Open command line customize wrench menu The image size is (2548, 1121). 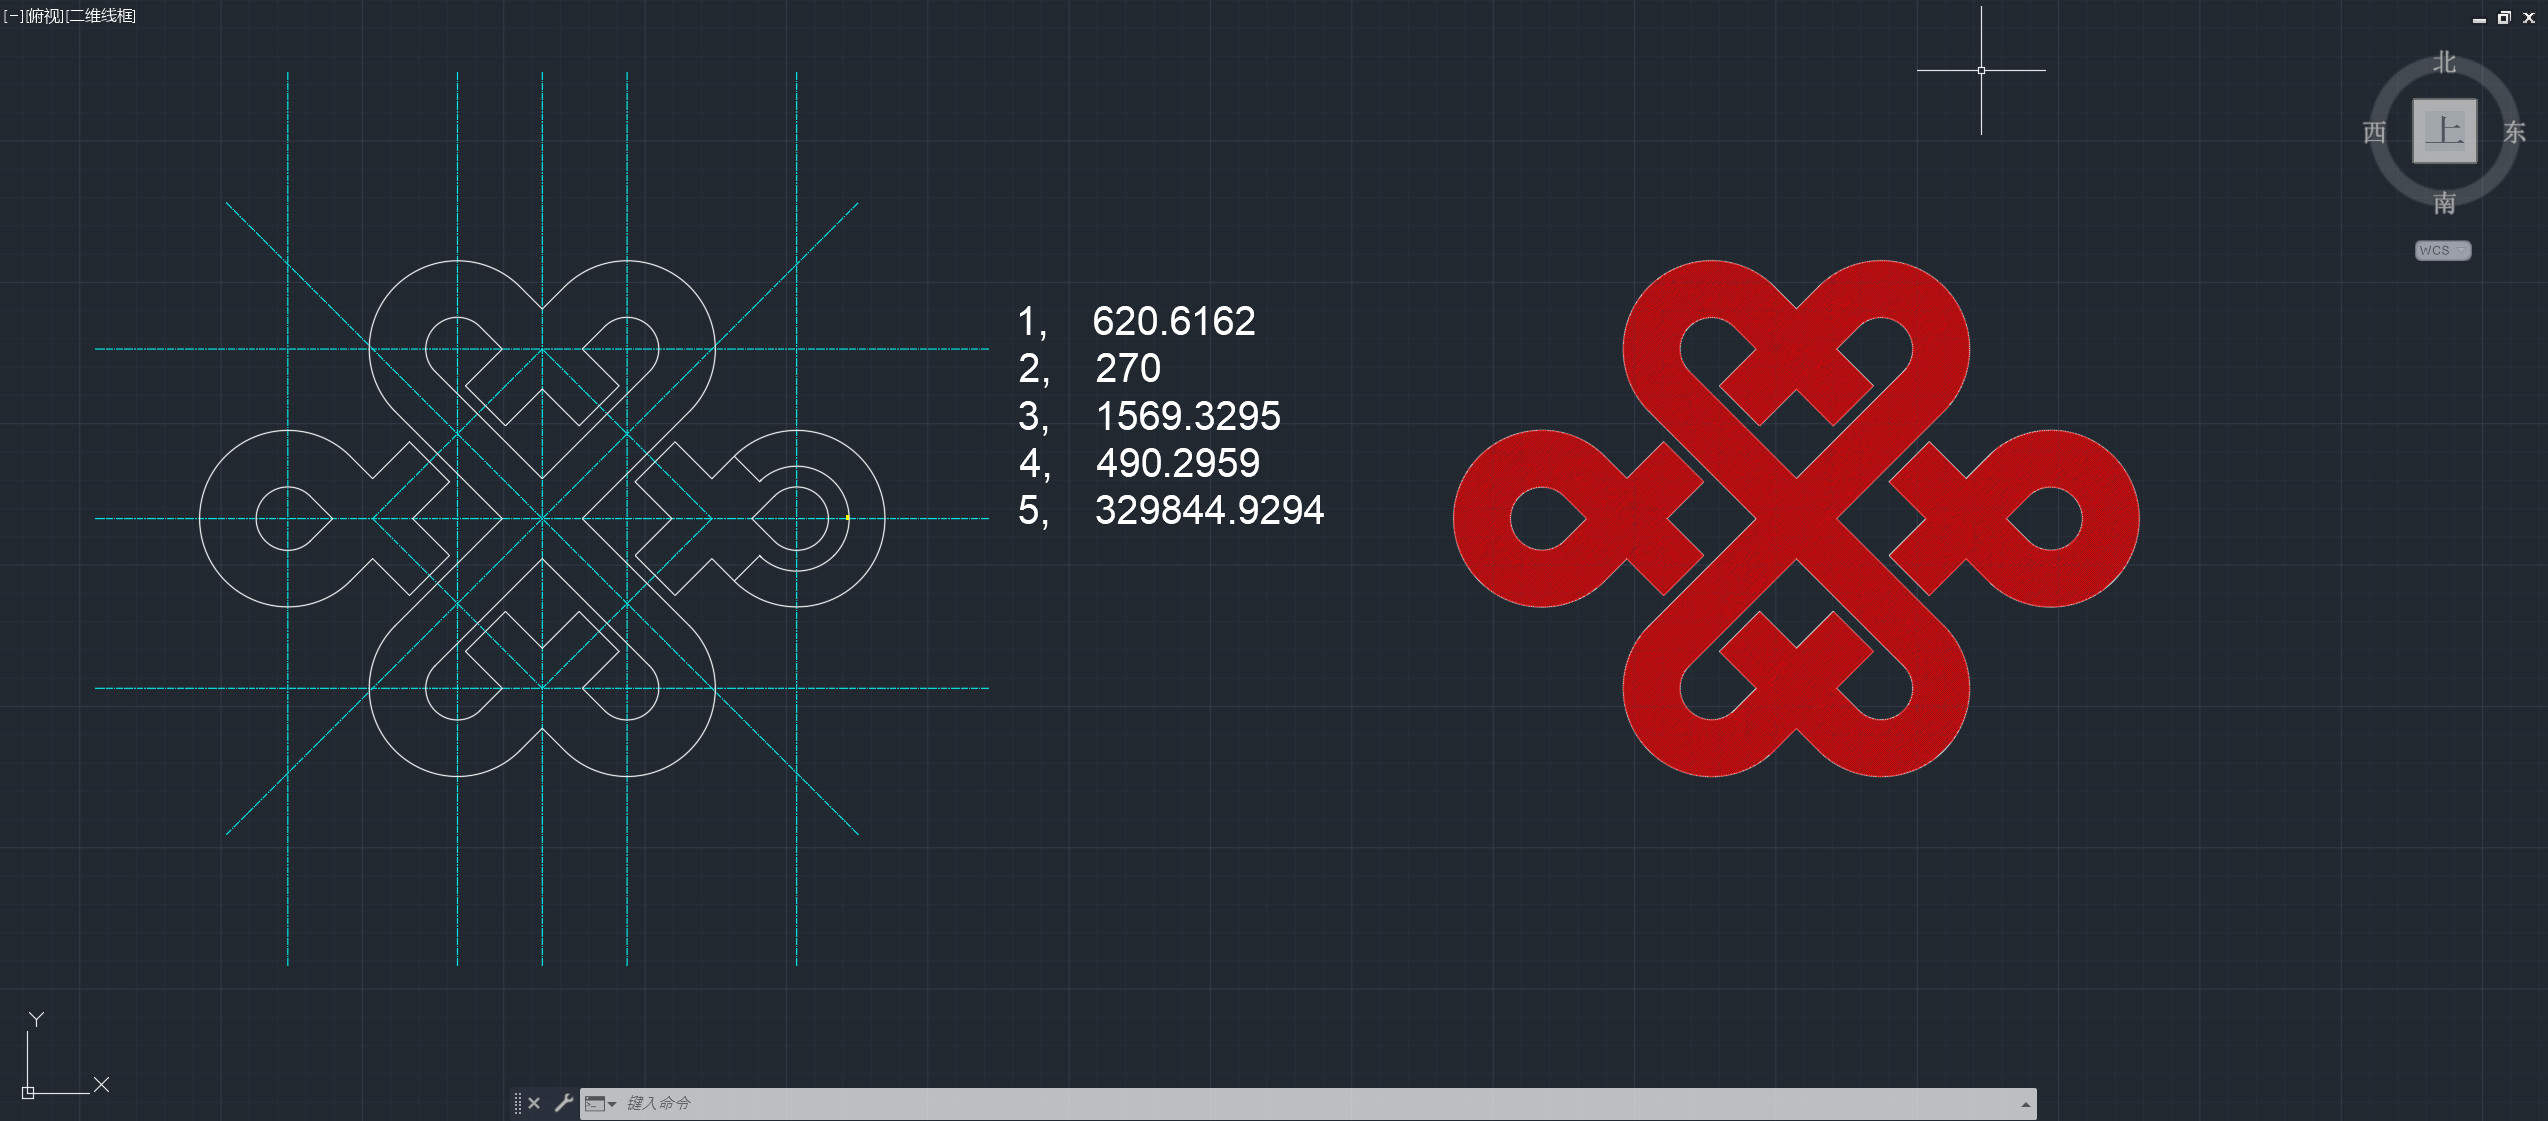tap(564, 1102)
